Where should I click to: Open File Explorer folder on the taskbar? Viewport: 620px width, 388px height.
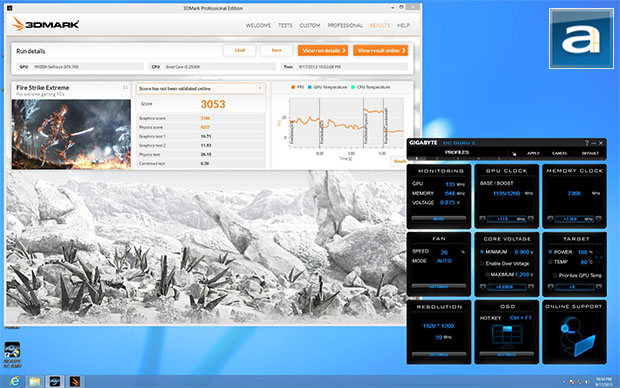tap(35, 381)
